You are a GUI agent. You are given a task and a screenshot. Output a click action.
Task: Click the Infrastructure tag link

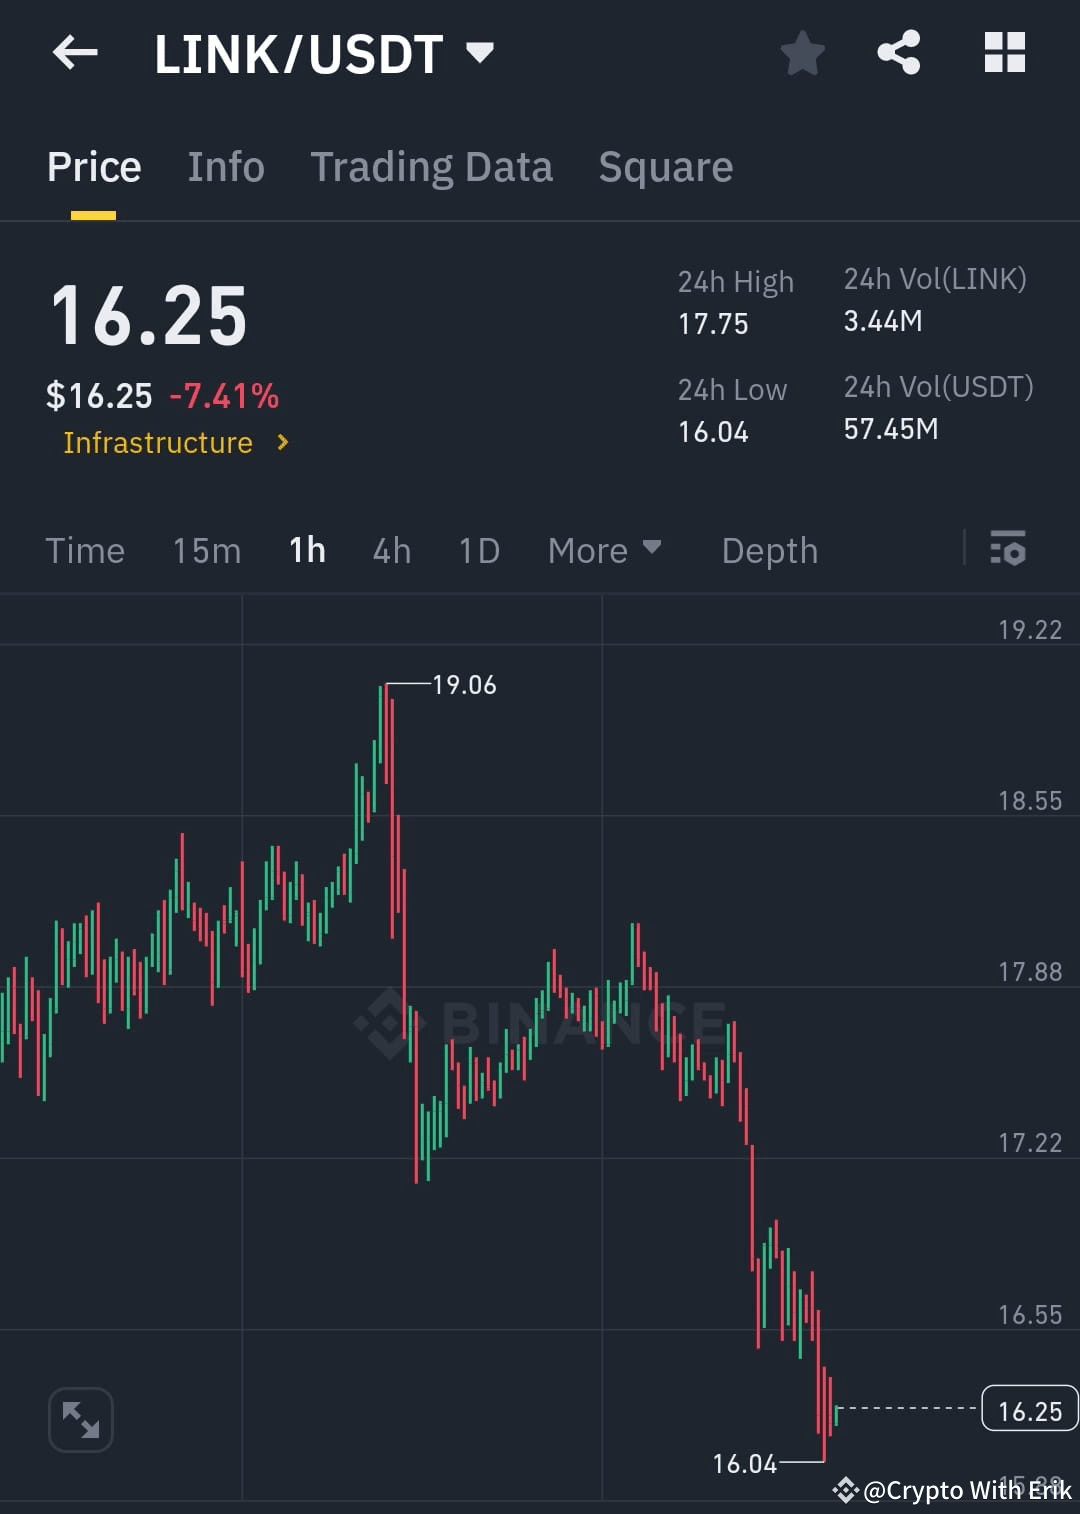click(x=158, y=441)
